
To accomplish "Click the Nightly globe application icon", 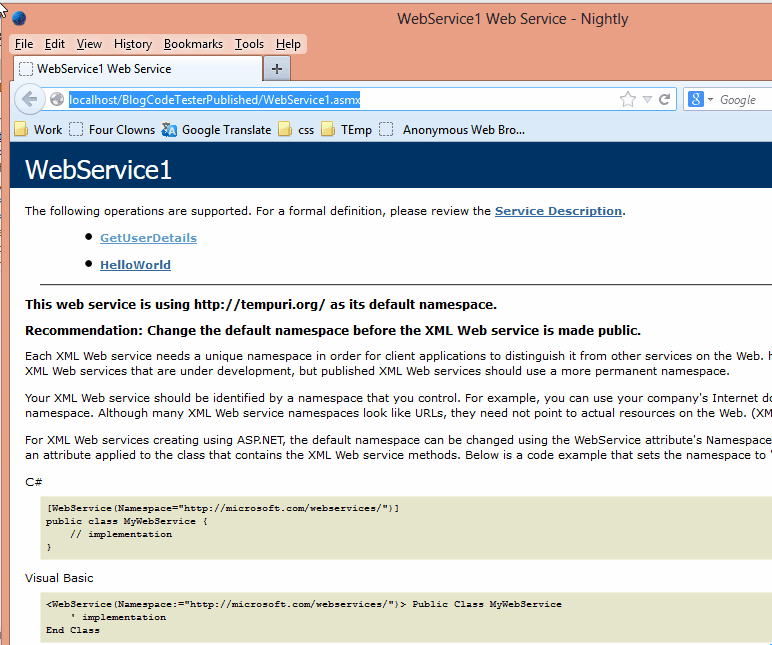I will click(19, 19).
